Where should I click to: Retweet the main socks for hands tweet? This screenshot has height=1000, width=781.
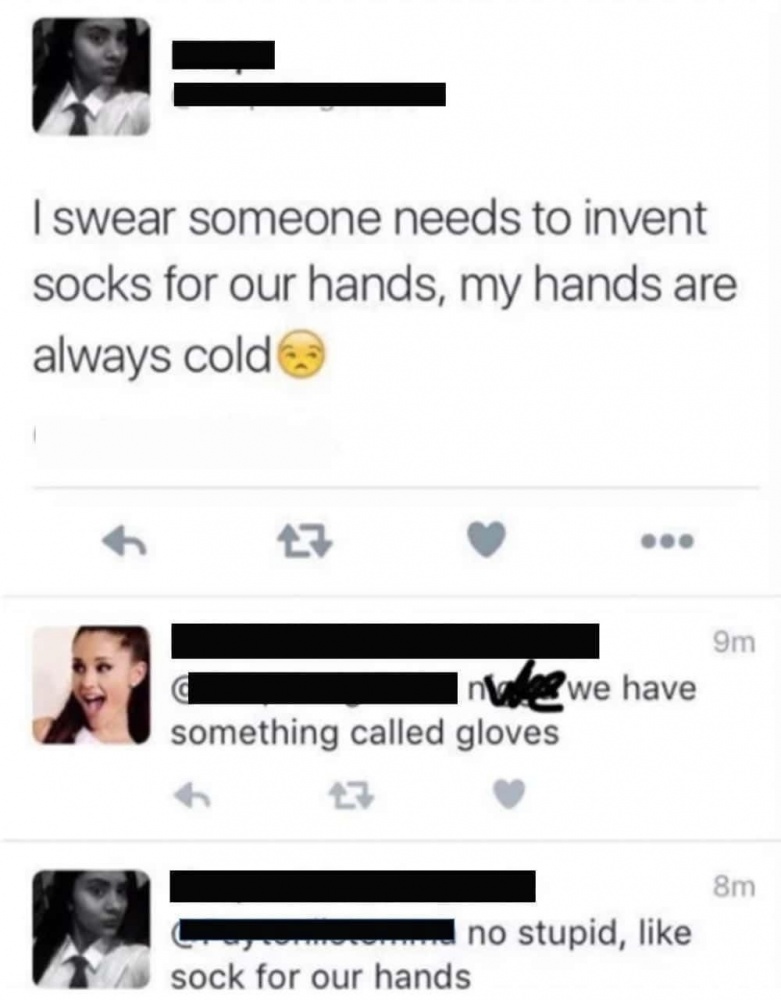click(305, 542)
